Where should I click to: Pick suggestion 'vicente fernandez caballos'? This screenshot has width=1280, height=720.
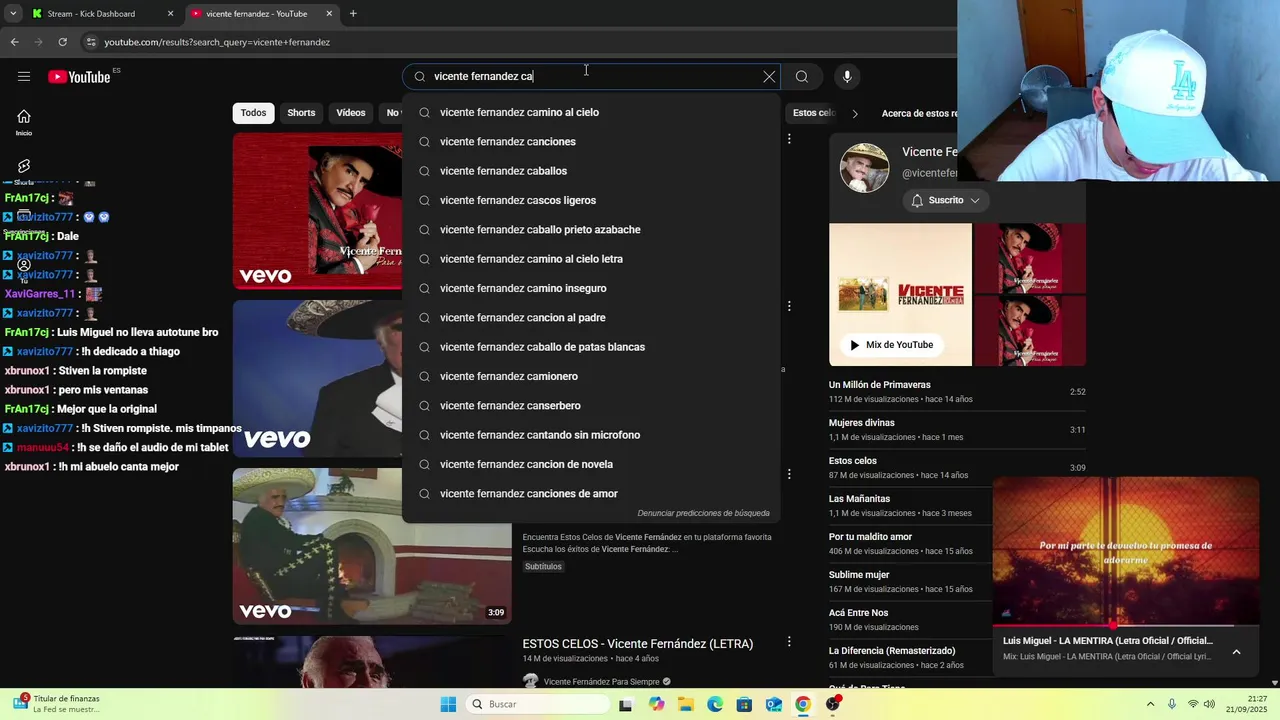coord(591,171)
